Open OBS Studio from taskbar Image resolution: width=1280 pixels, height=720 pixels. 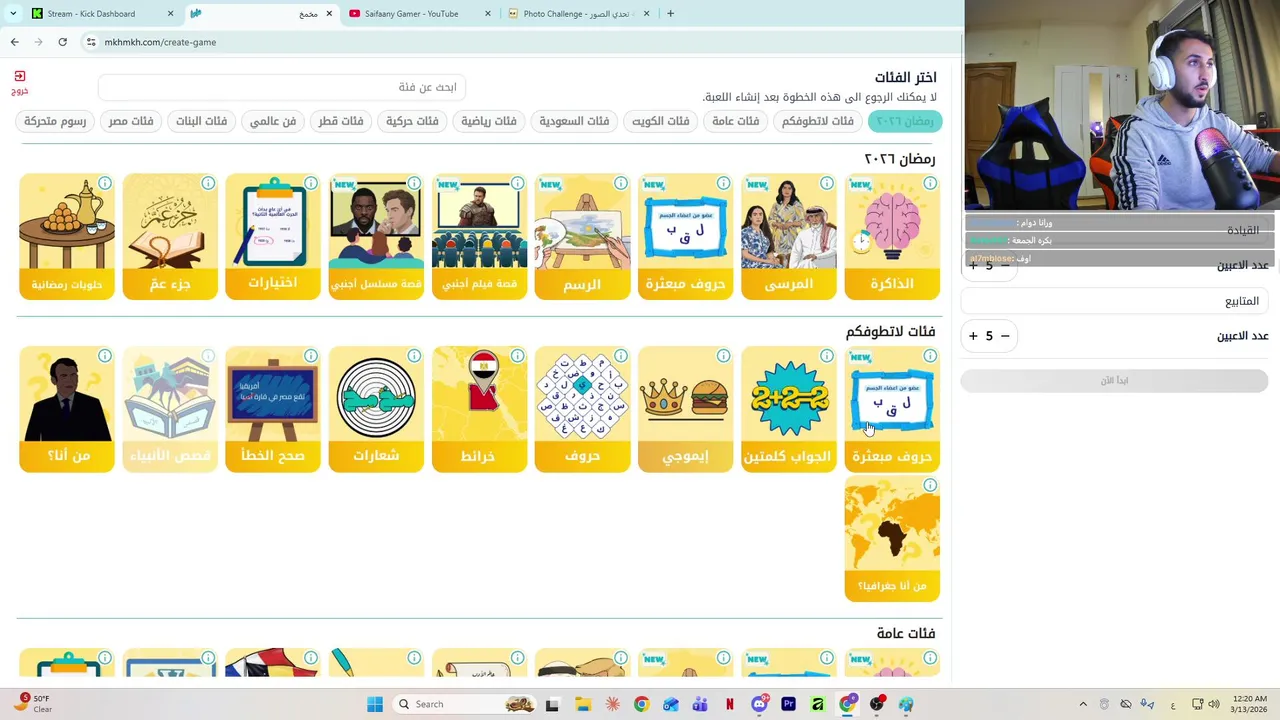click(877, 704)
